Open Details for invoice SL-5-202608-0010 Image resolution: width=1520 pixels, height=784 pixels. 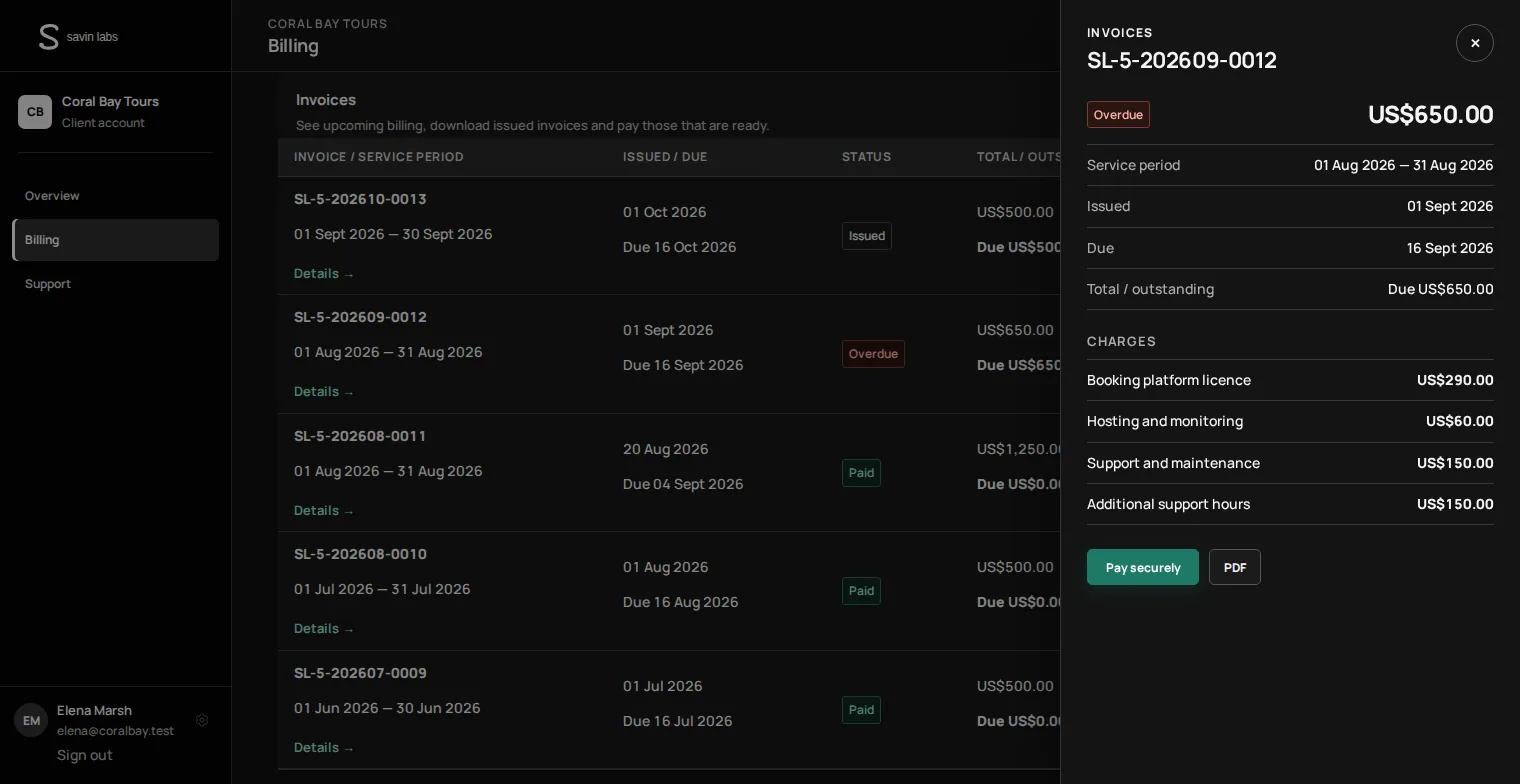324,629
